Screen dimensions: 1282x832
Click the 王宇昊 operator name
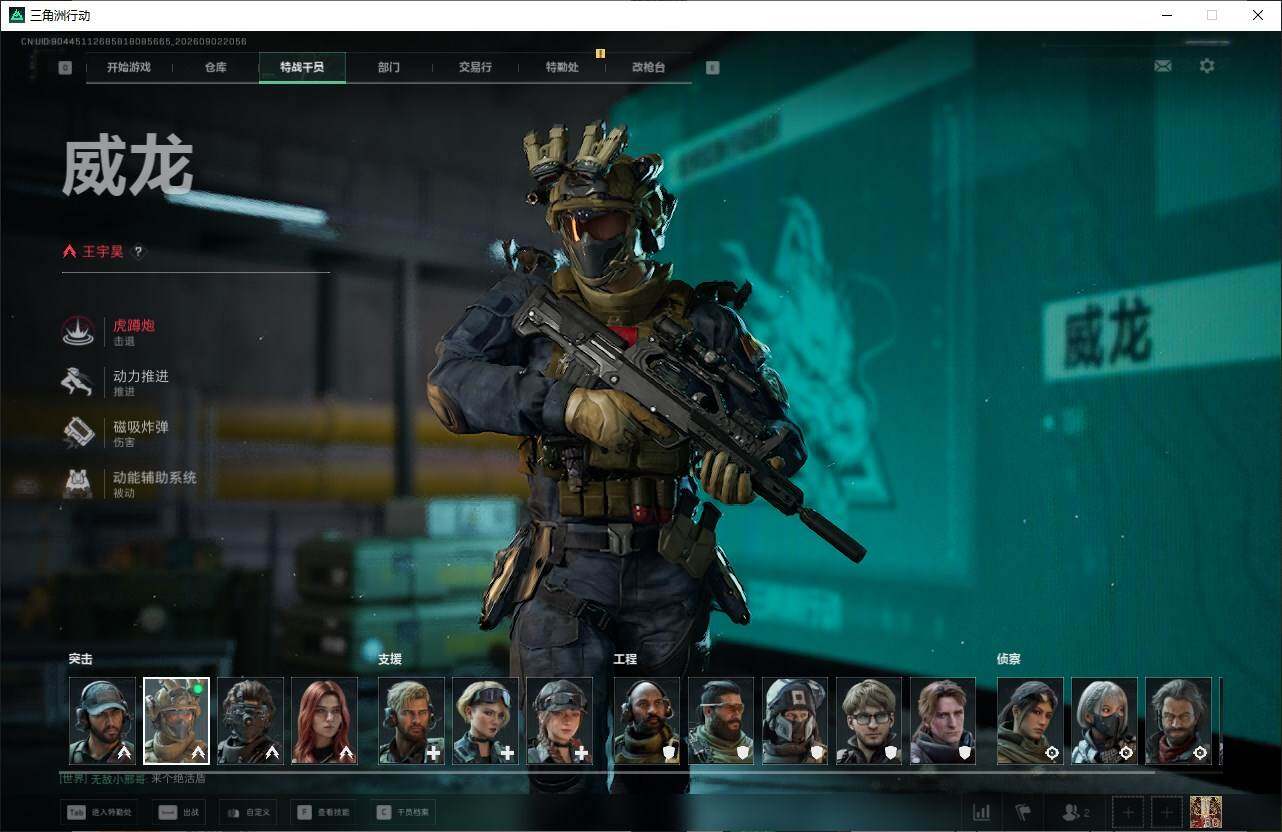[x=103, y=252]
